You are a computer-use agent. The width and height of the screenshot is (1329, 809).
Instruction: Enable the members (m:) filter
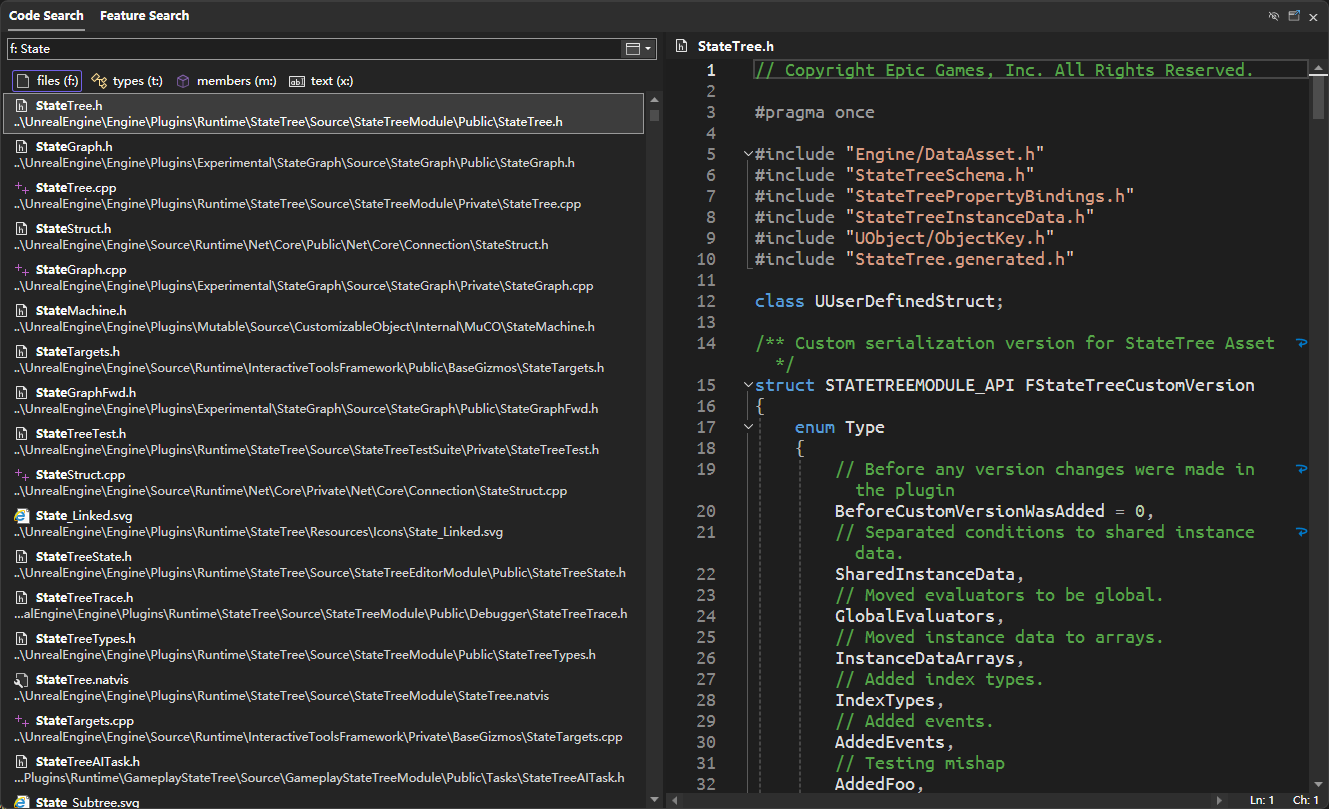pyautogui.click(x=226, y=81)
